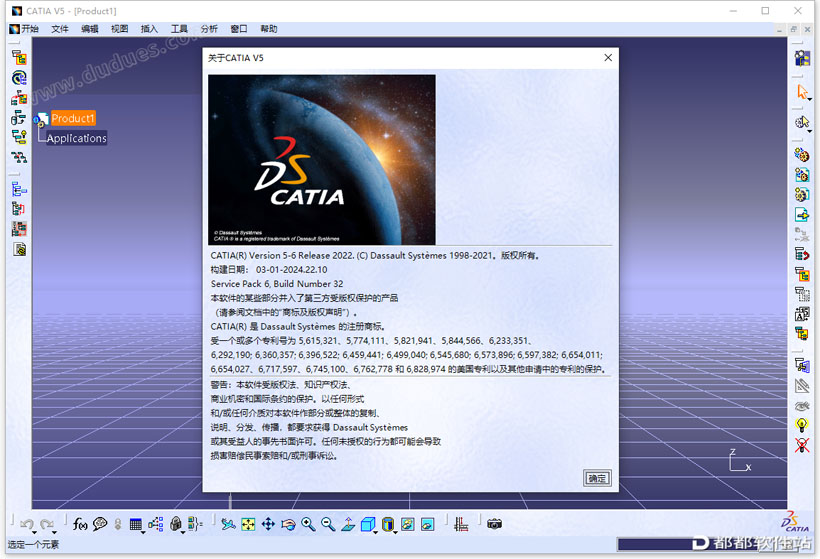Toggle Hide/Show icon in bottom toolbar
820x559 pixels.
click(x=407, y=524)
